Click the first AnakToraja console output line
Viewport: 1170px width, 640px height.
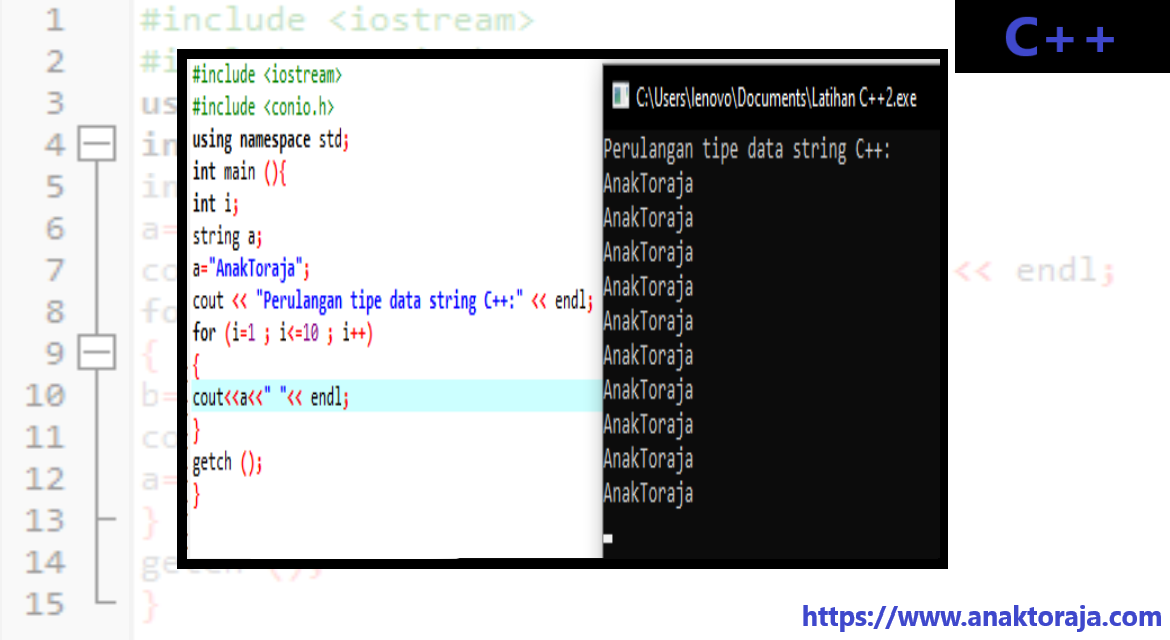point(648,183)
